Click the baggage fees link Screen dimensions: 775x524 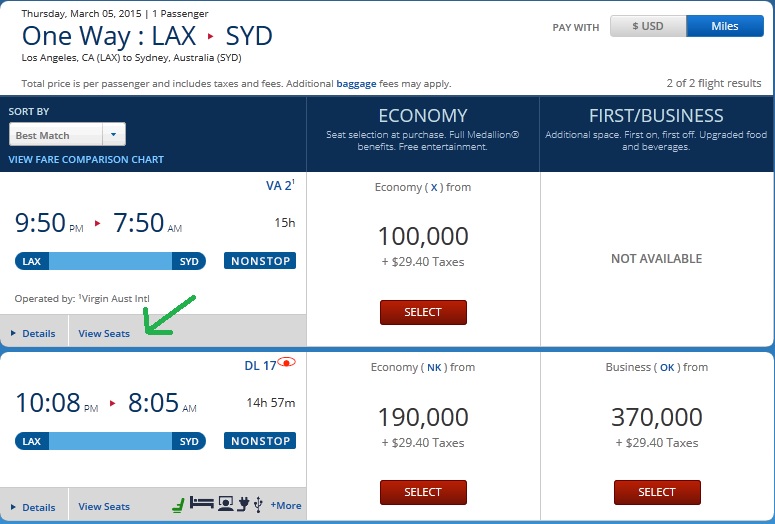click(x=357, y=83)
